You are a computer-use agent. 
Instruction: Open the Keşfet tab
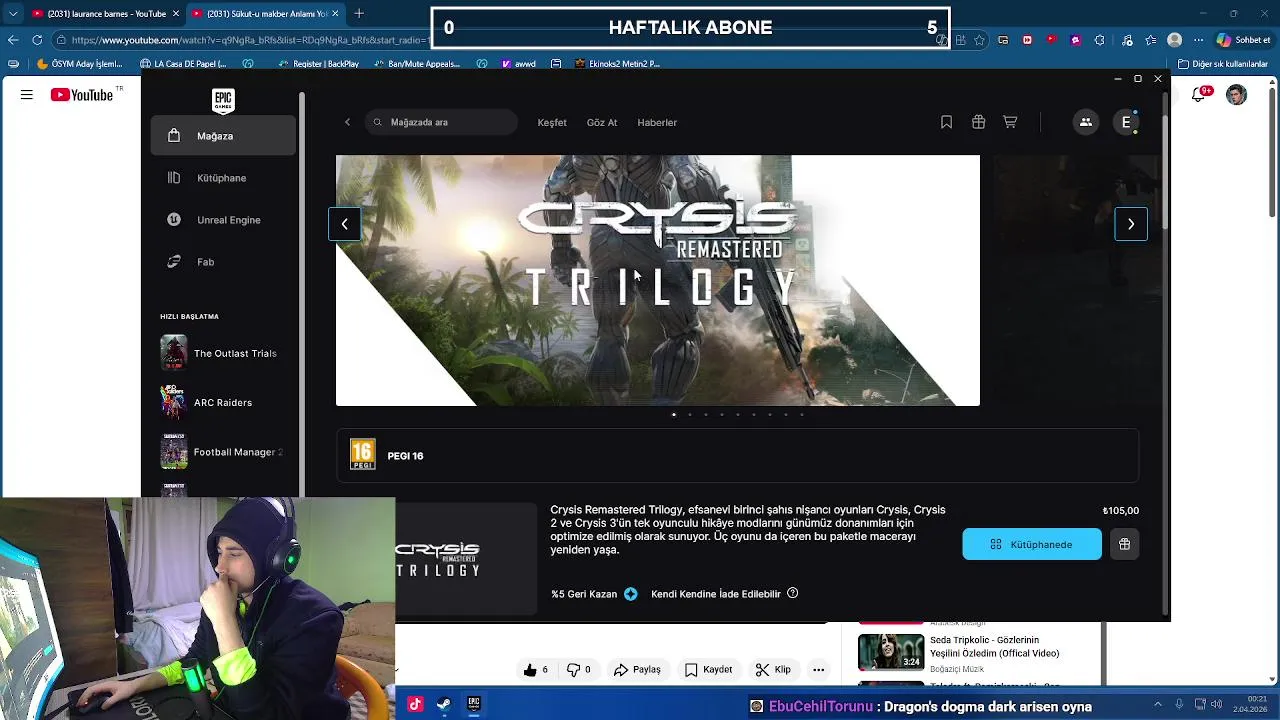coord(552,122)
